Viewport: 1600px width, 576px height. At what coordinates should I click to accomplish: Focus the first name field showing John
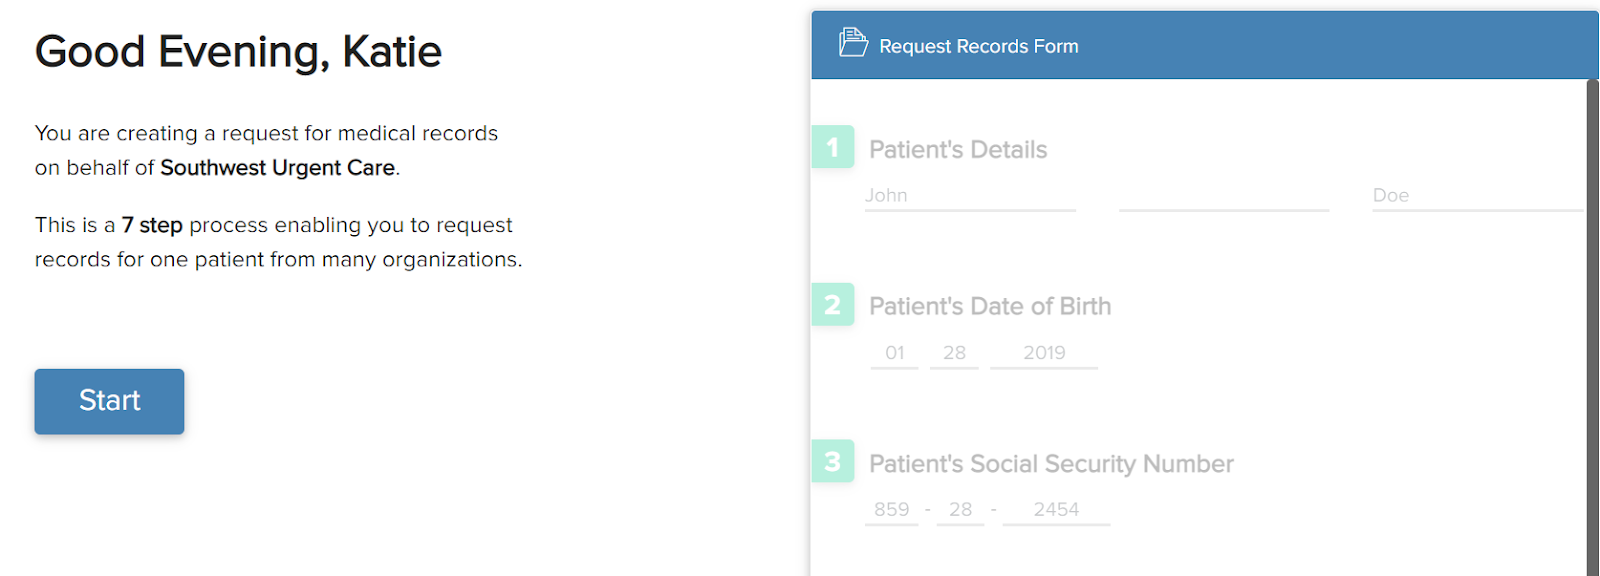click(969, 196)
